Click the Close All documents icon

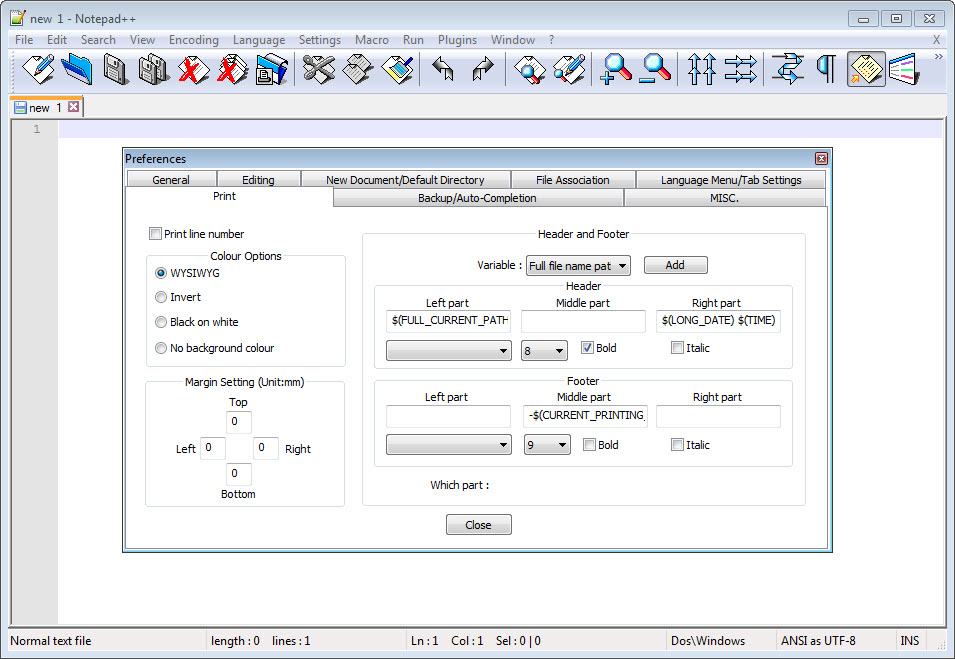tap(233, 69)
